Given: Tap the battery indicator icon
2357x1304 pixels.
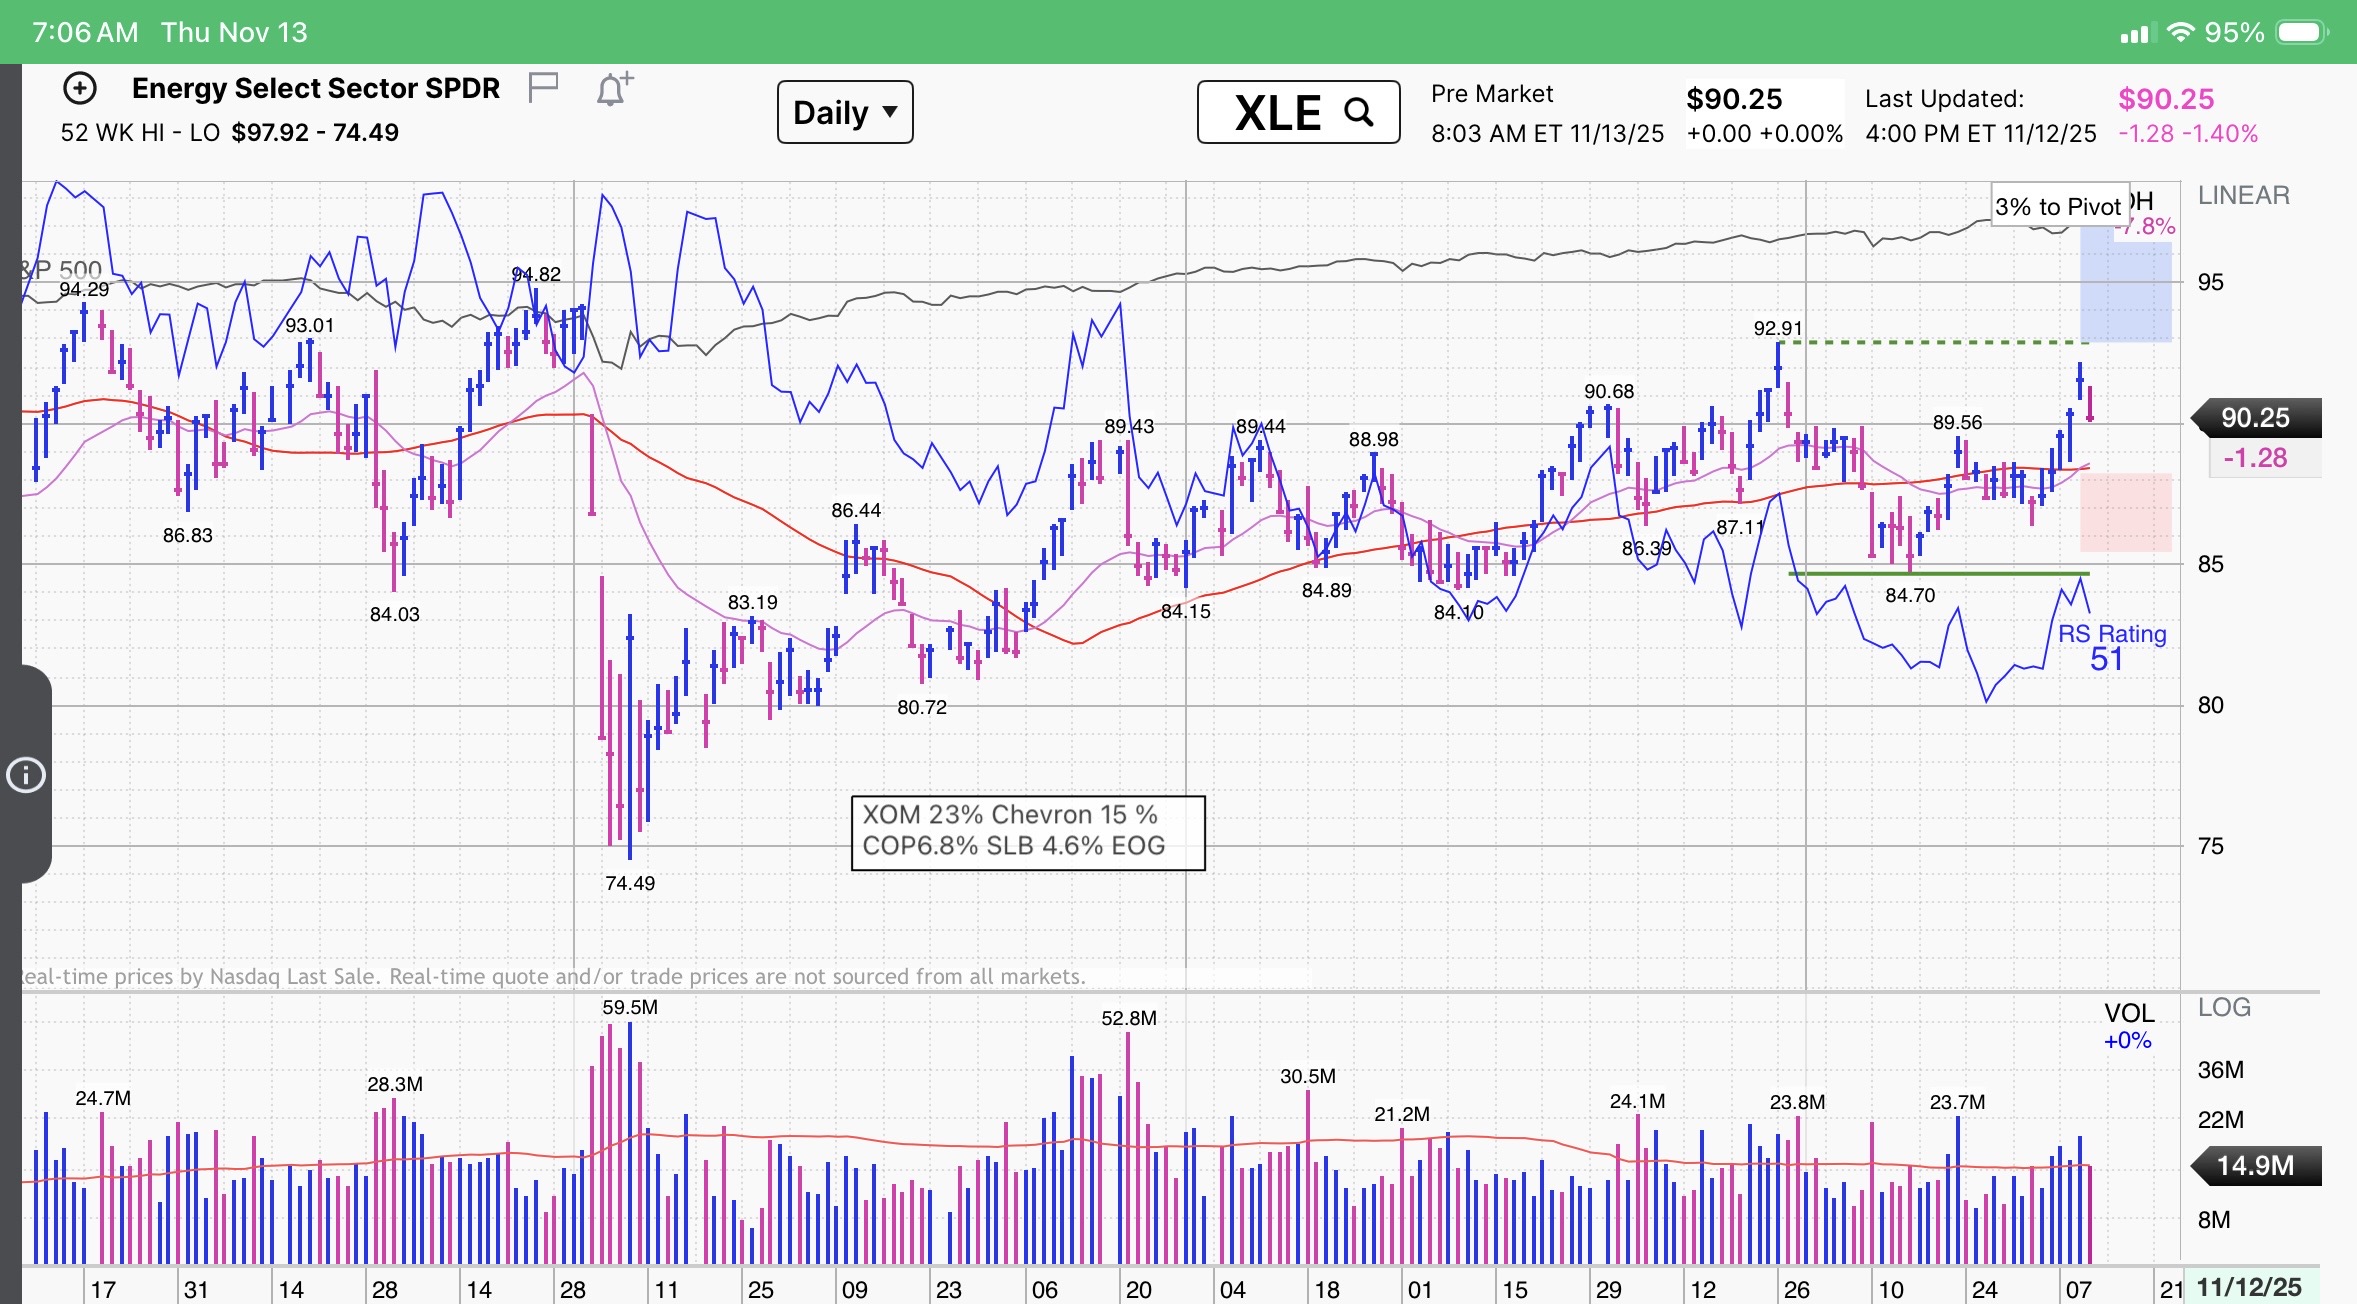Looking at the screenshot, I should (2301, 32).
